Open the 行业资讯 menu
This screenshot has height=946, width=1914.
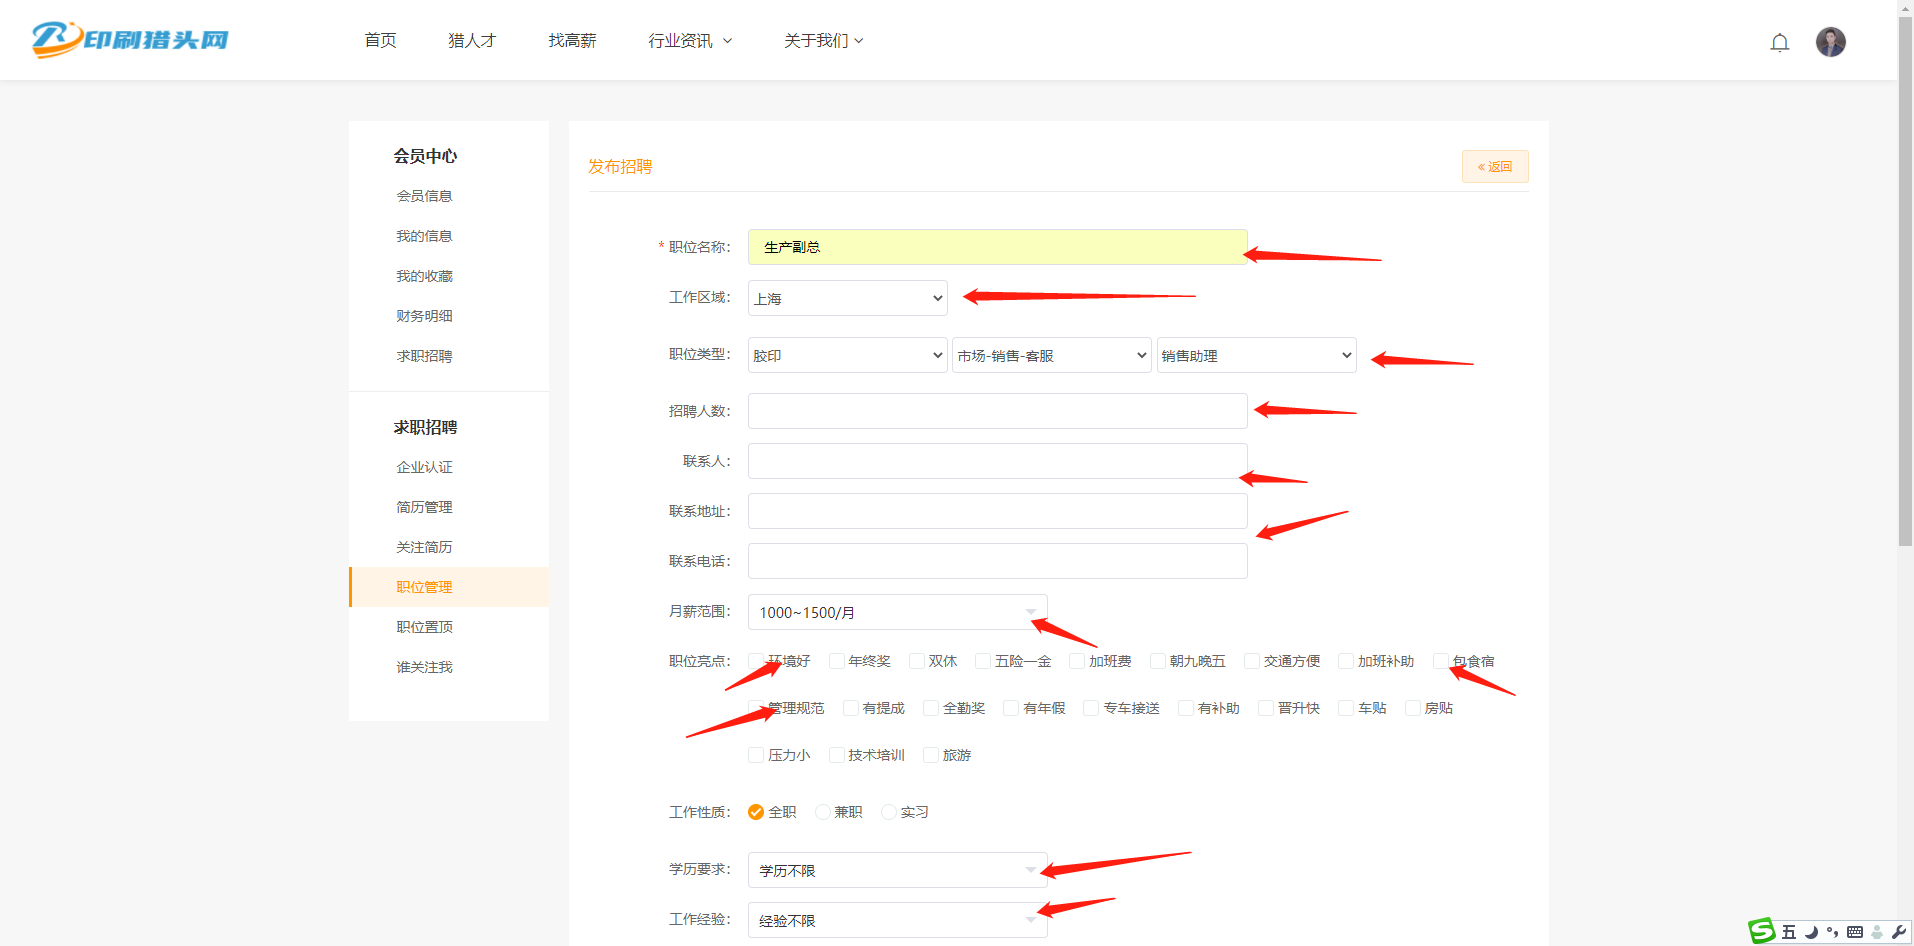[690, 40]
